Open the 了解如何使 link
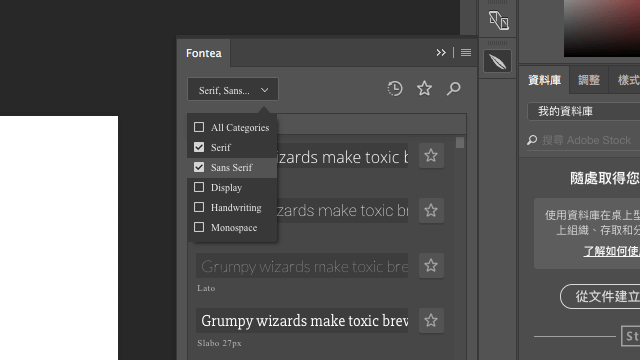640x360 pixels. [611, 251]
